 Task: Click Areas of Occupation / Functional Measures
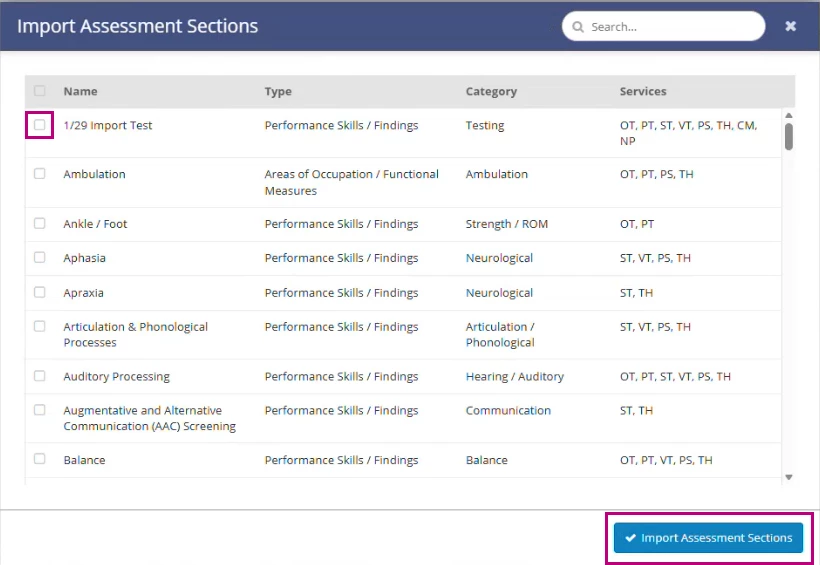[x=351, y=182]
